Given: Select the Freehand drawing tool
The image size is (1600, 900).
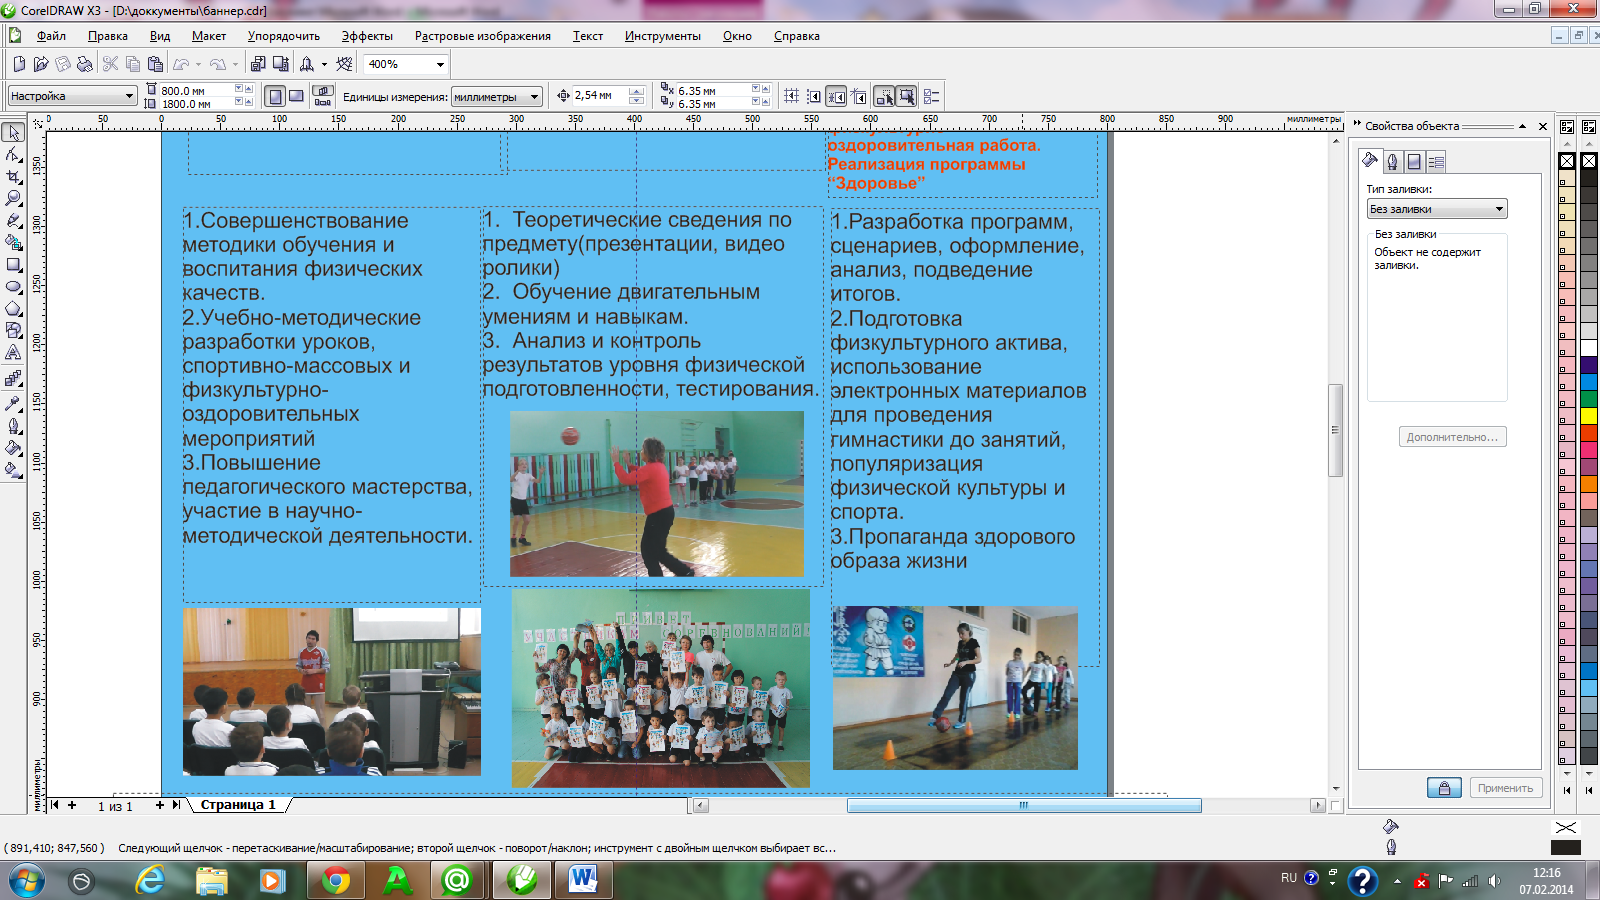Looking at the screenshot, I should pyautogui.click(x=13, y=220).
